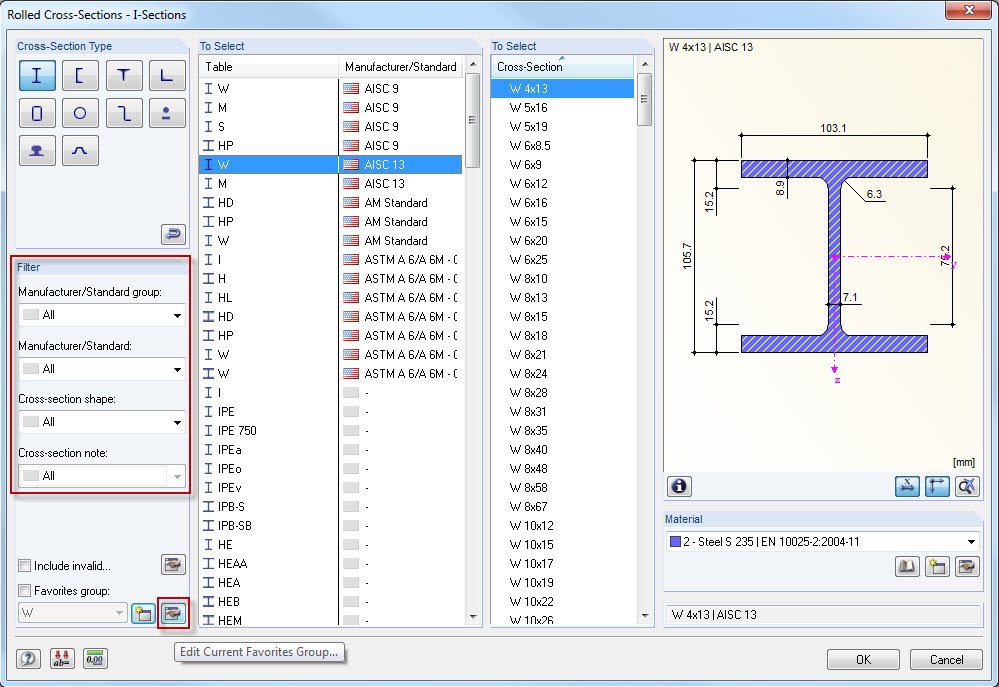
Task: Select cross-section W 5x16
Action: [563, 108]
